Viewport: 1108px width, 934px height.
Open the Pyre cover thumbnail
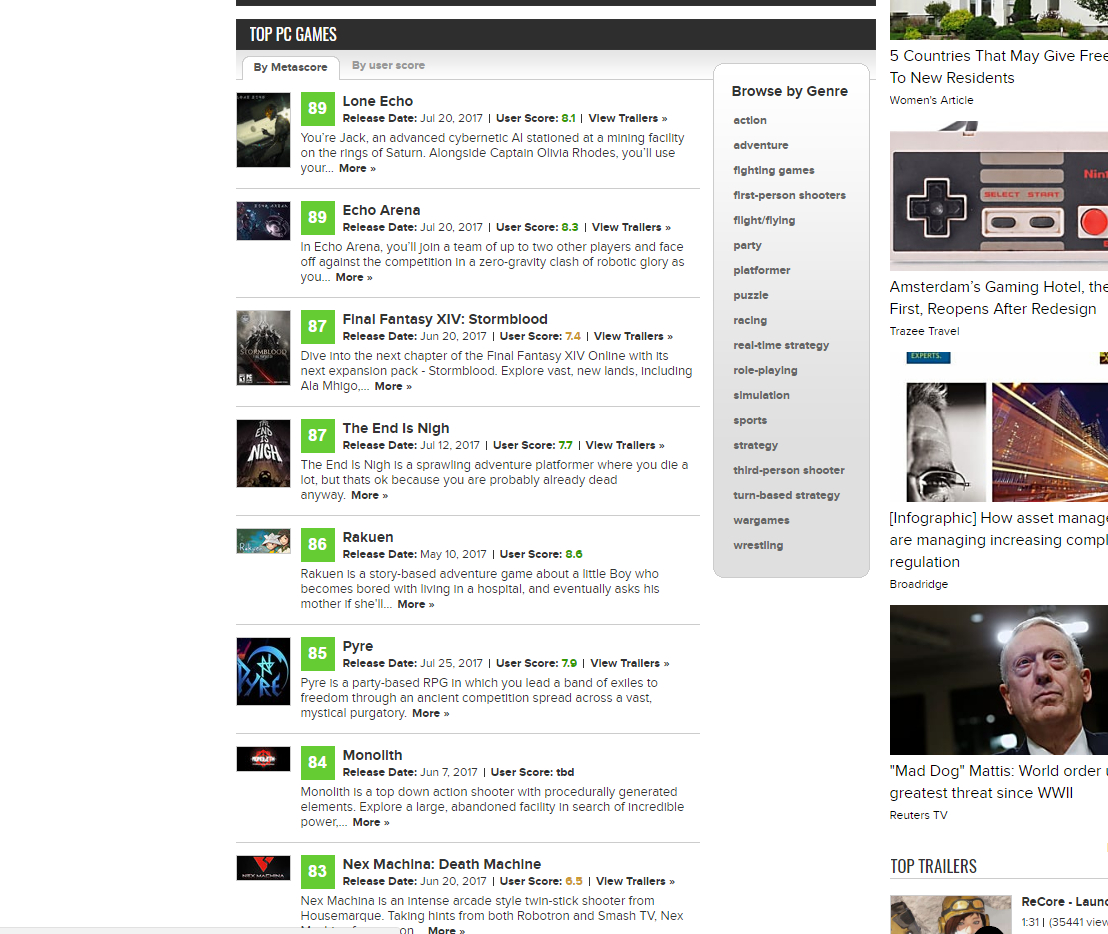tap(263, 671)
